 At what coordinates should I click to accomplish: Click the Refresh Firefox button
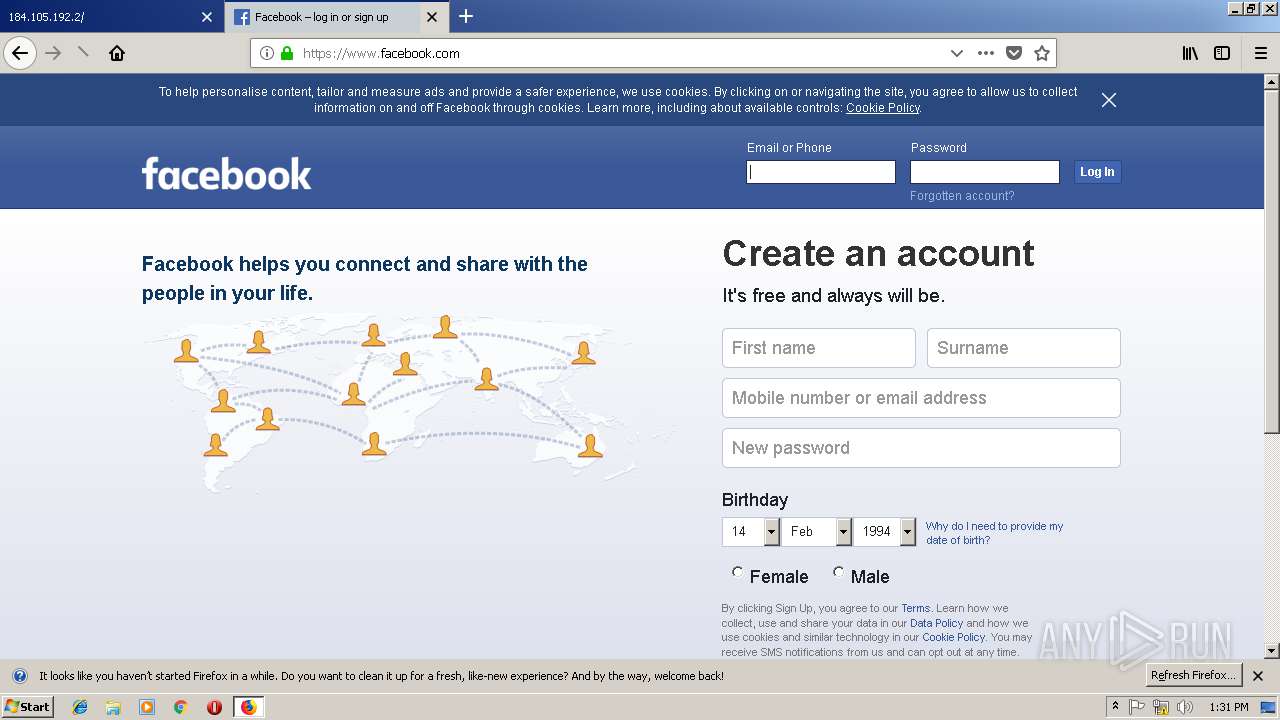pos(1193,676)
